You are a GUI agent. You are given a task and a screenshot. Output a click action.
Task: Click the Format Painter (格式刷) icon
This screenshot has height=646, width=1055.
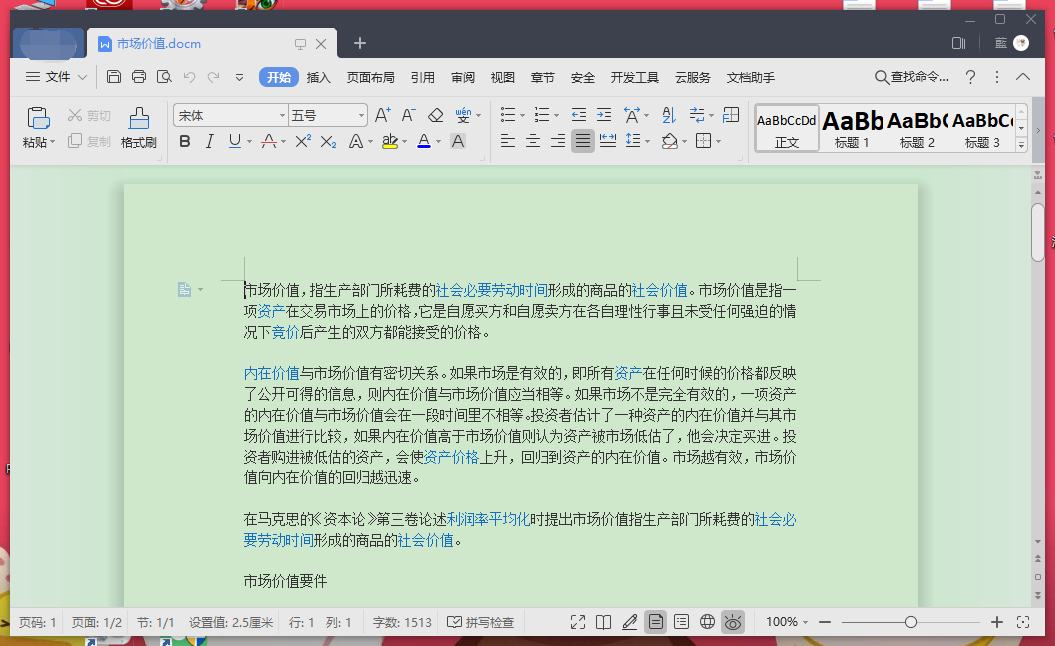139,125
